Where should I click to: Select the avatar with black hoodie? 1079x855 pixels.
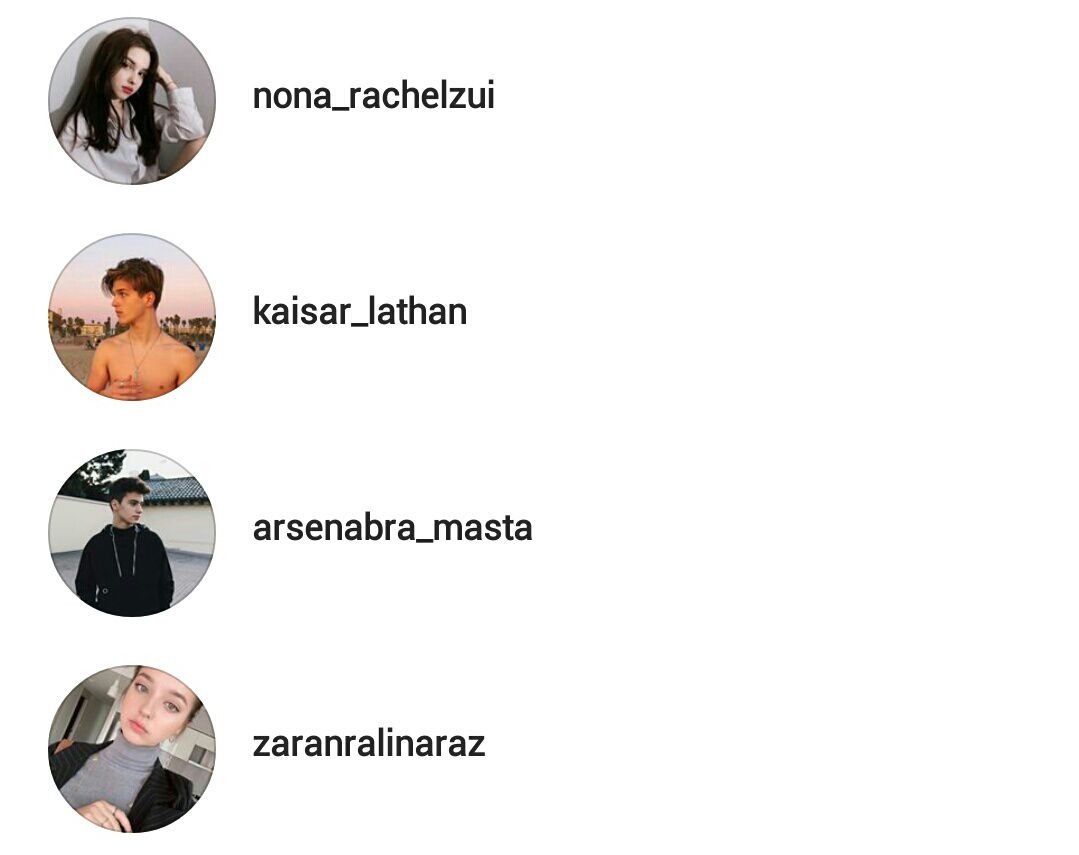[x=131, y=533]
